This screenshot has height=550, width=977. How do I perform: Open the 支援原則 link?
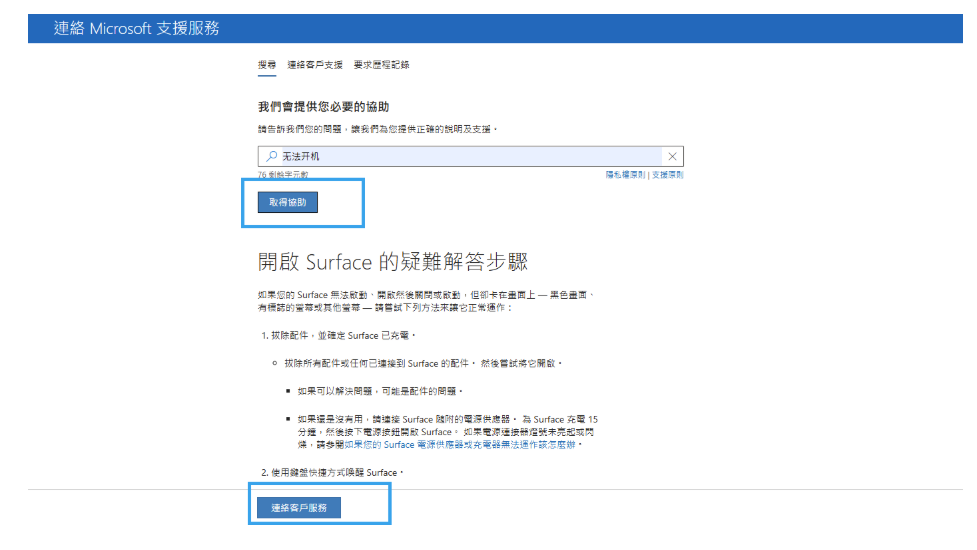click(667, 175)
